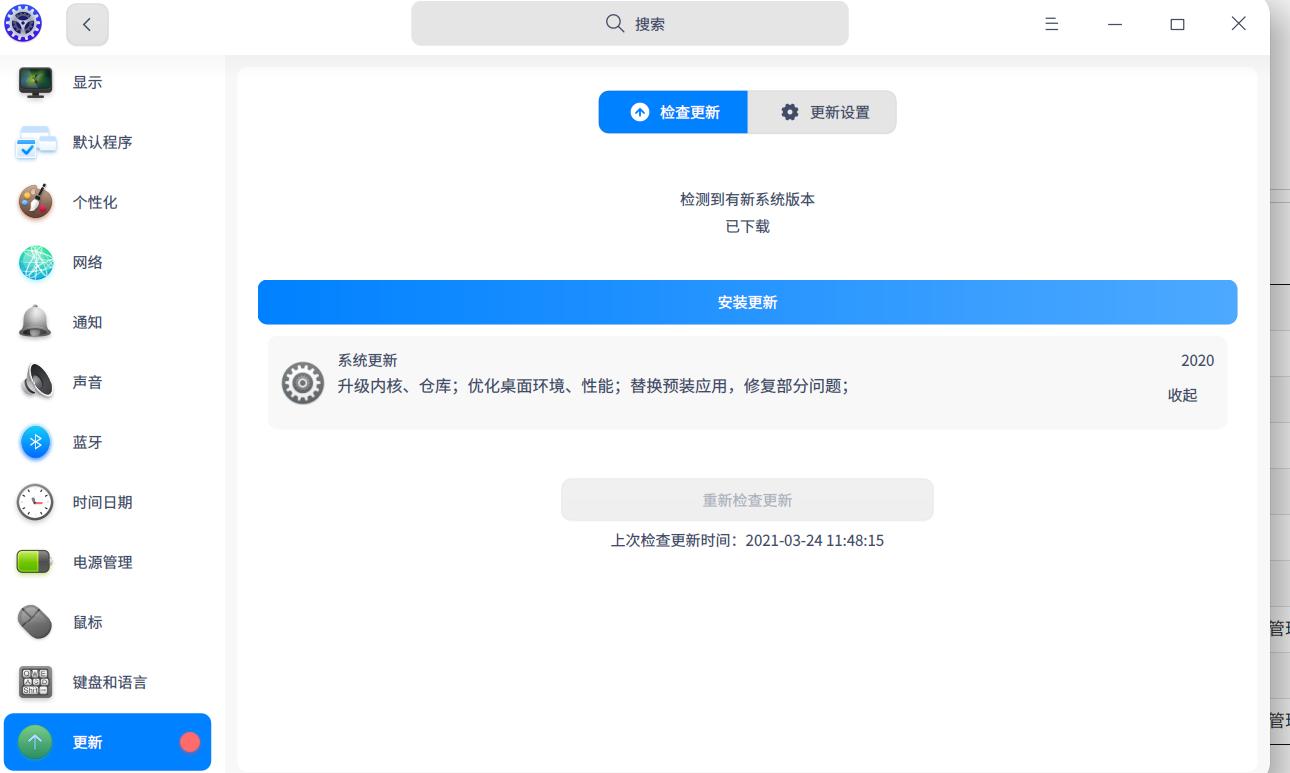This screenshot has width=1290, height=773.
Task: Collapse the update details with 收起
Action: click(1182, 395)
